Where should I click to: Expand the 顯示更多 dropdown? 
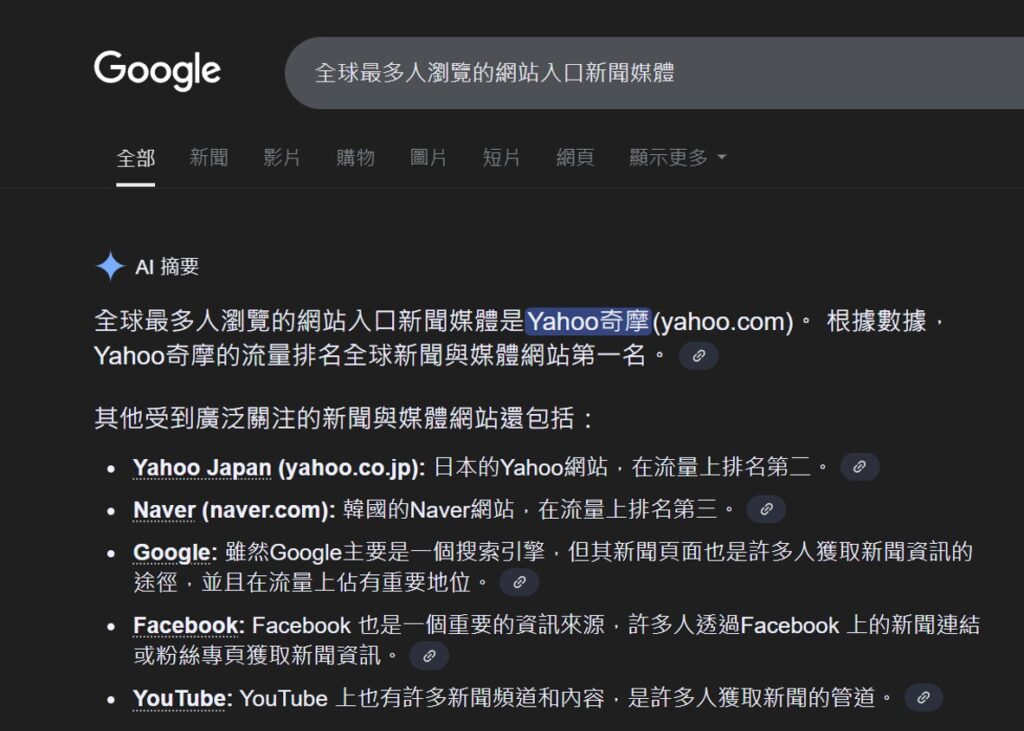678,157
